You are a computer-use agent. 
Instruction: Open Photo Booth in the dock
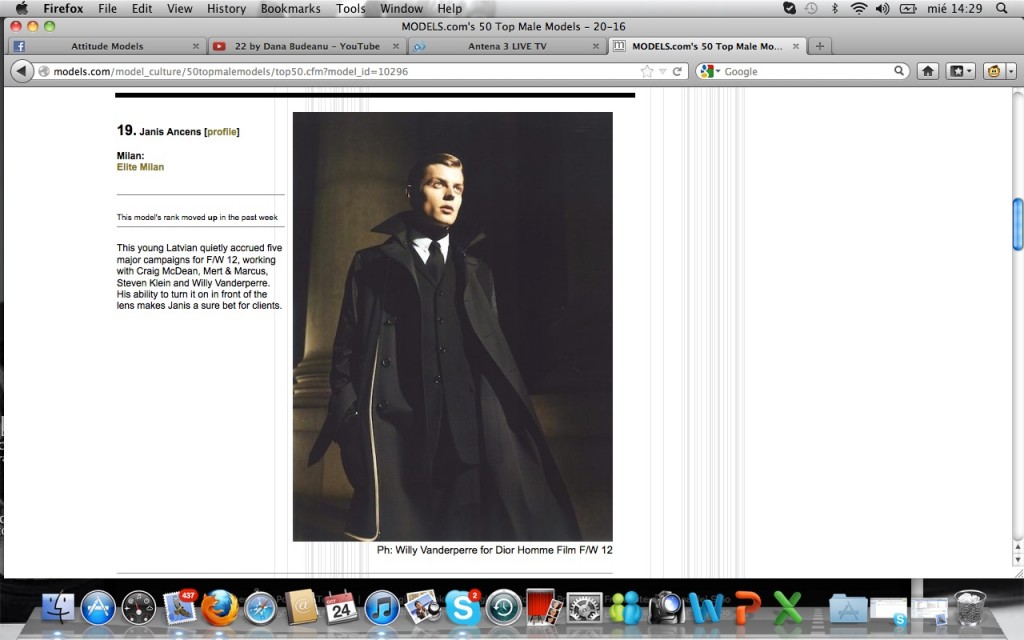coord(542,607)
